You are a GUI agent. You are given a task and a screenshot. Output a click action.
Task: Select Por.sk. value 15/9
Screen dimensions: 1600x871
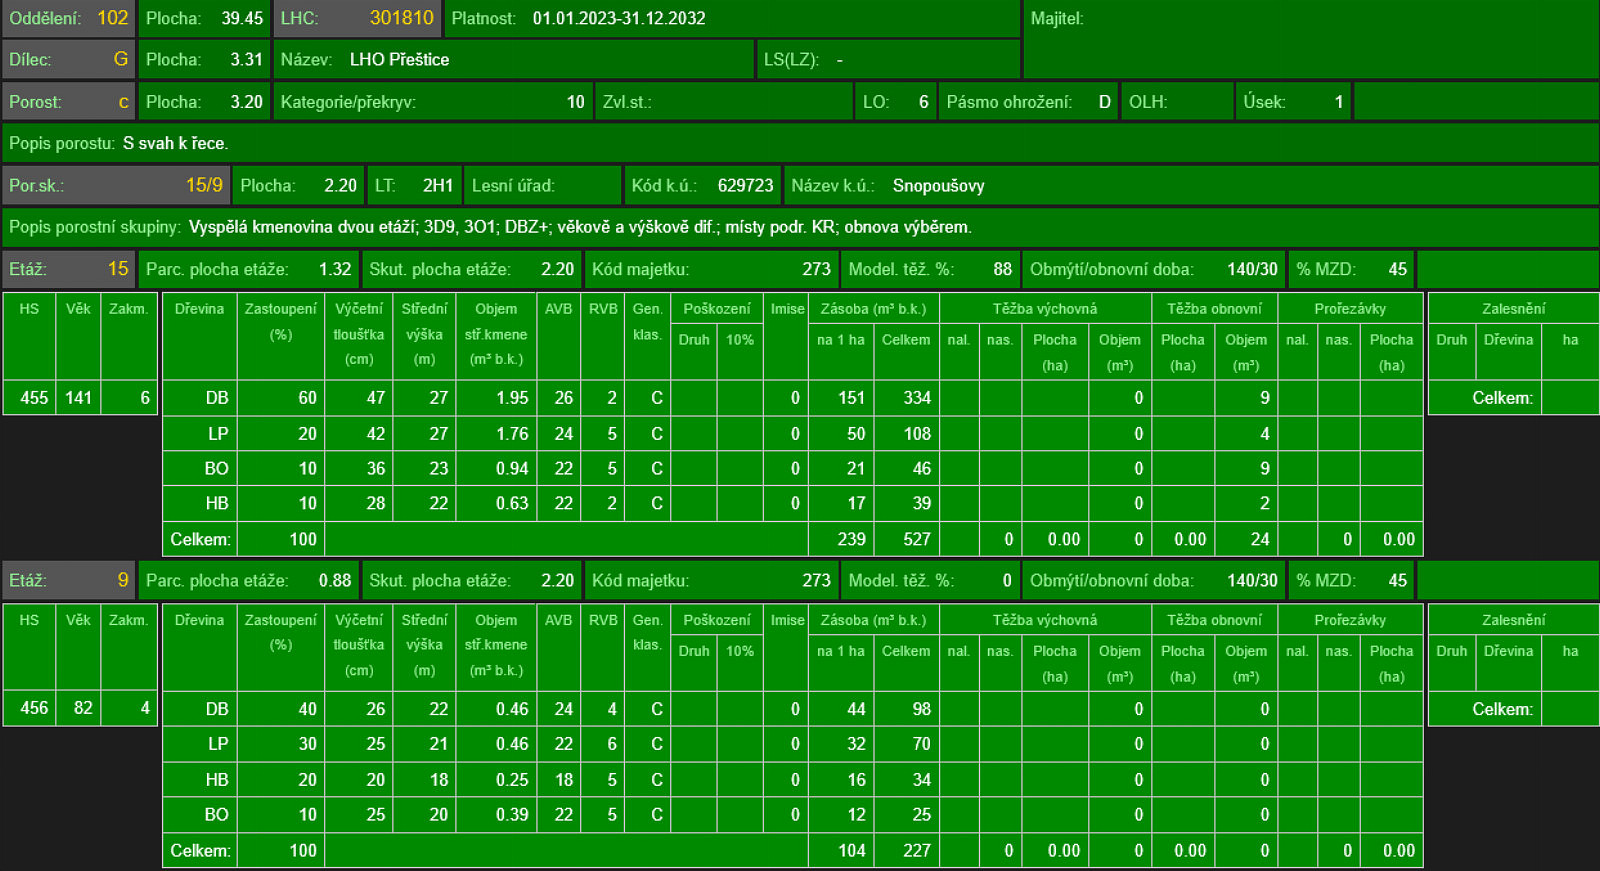204,185
